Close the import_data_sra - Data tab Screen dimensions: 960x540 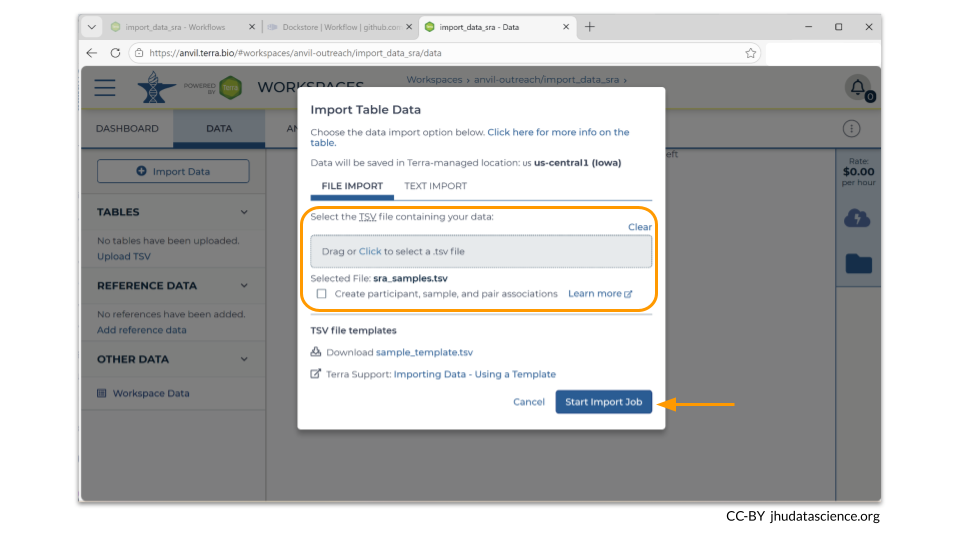click(x=566, y=27)
